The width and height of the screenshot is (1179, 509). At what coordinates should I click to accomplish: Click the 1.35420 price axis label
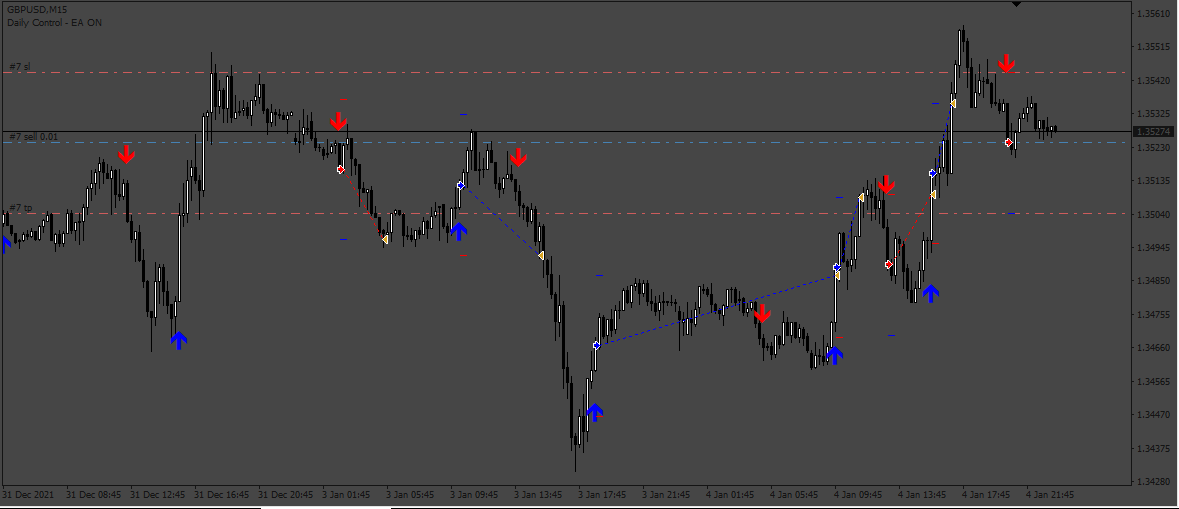[1153, 80]
